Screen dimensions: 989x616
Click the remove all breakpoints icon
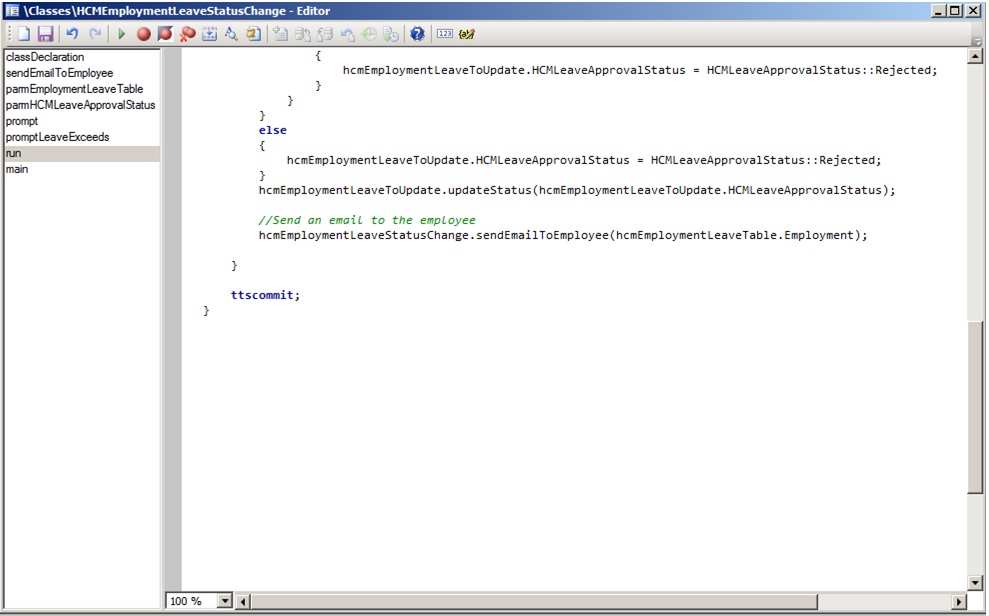(x=187, y=34)
